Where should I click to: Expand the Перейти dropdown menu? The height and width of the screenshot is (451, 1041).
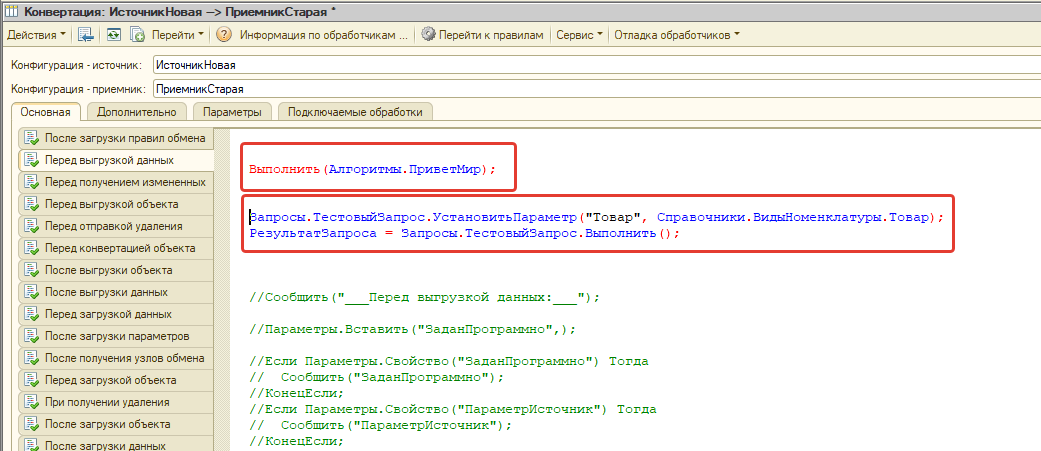177,35
